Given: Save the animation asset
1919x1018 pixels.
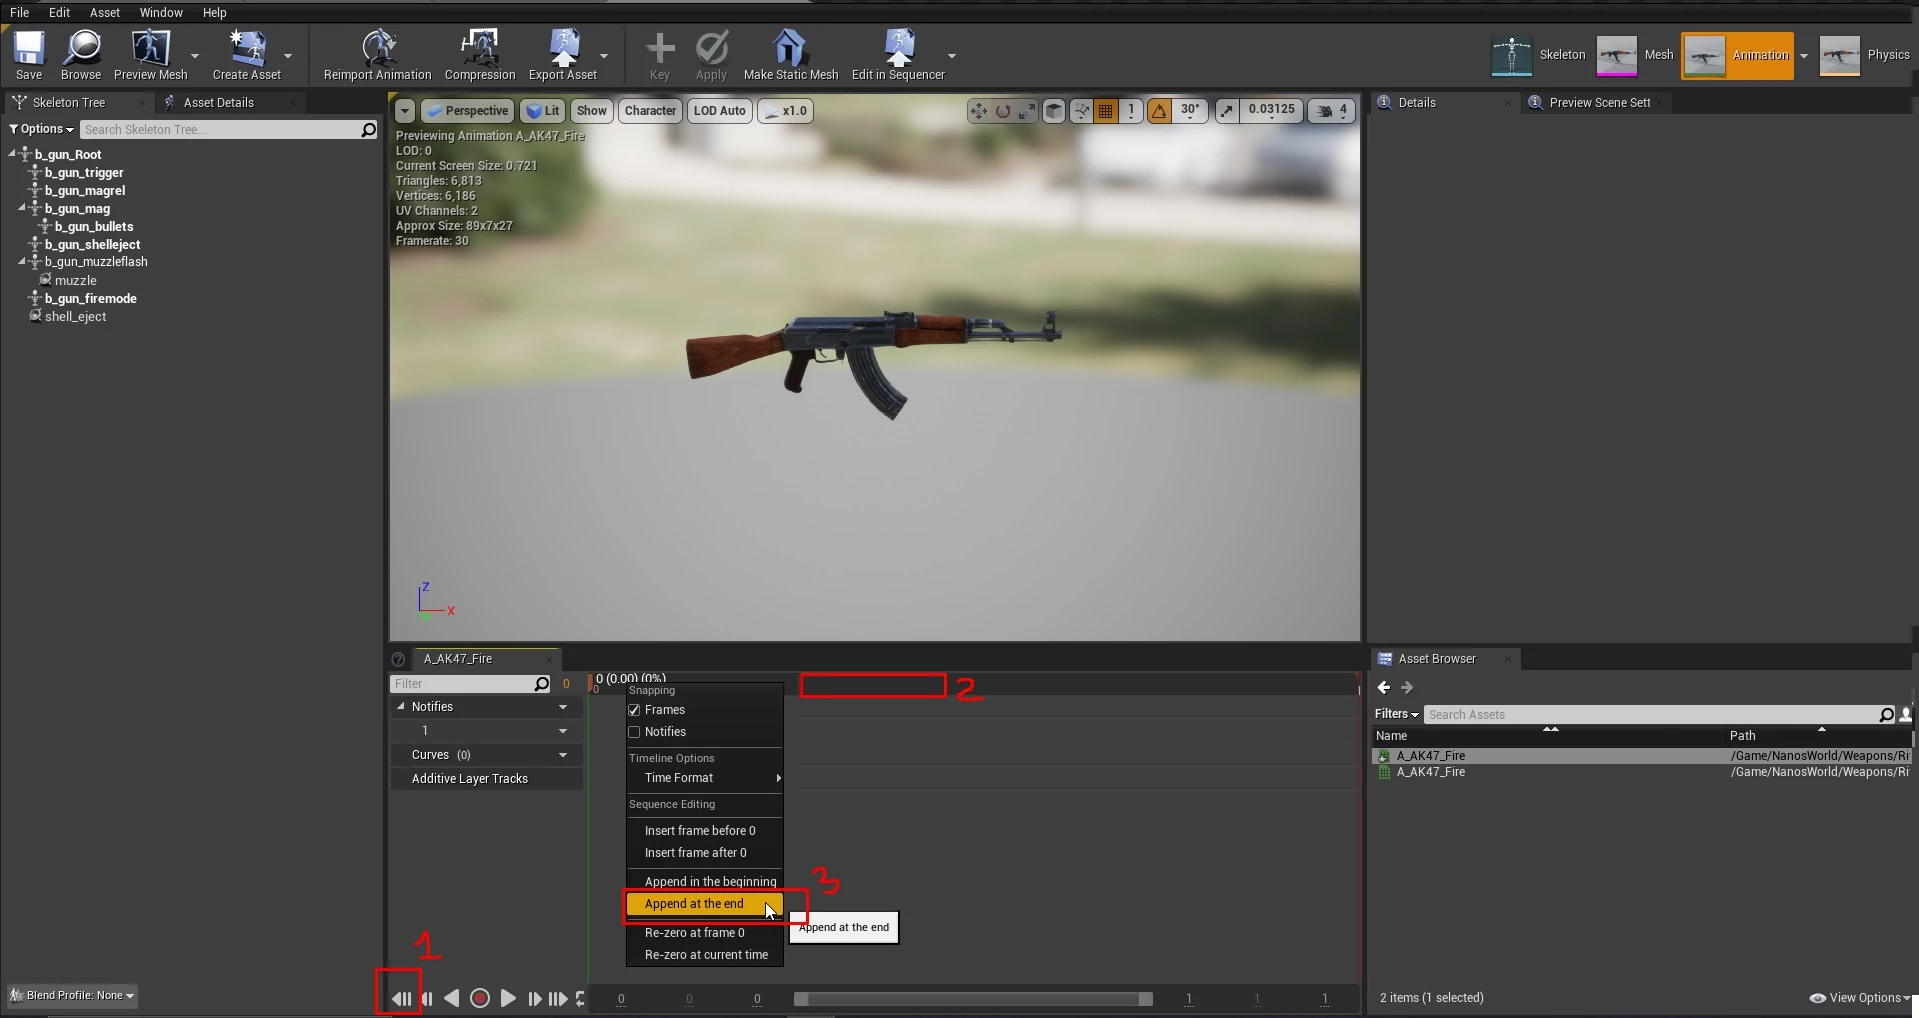Looking at the screenshot, I should (x=29, y=55).
